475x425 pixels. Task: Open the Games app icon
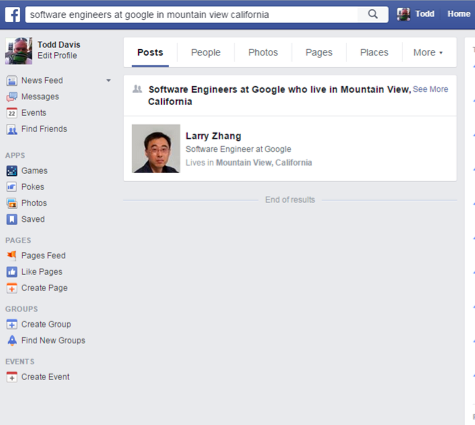coord(12,171)
